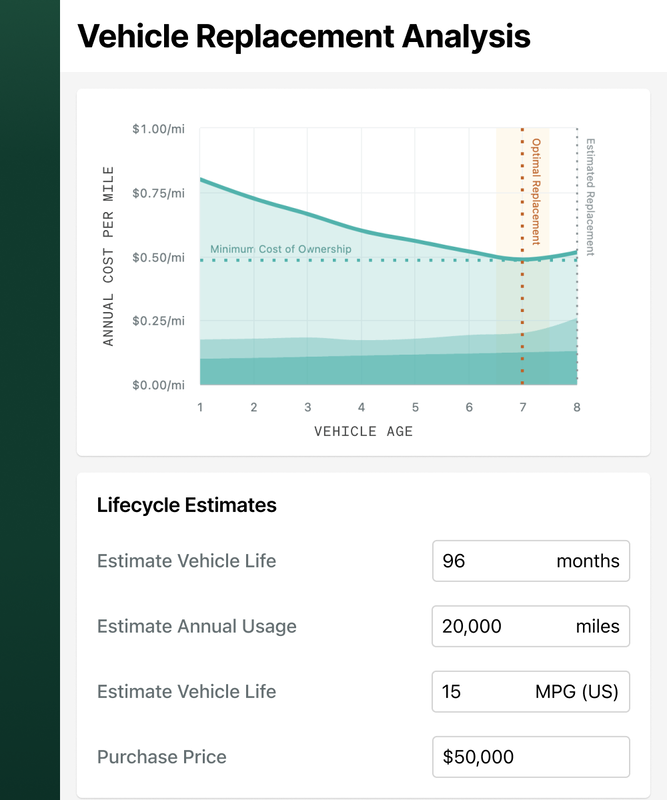This screenshot has height=800, width=667.
Task: Click the Lifecycle Estimates section title
Action: click(x=187, y=505)
